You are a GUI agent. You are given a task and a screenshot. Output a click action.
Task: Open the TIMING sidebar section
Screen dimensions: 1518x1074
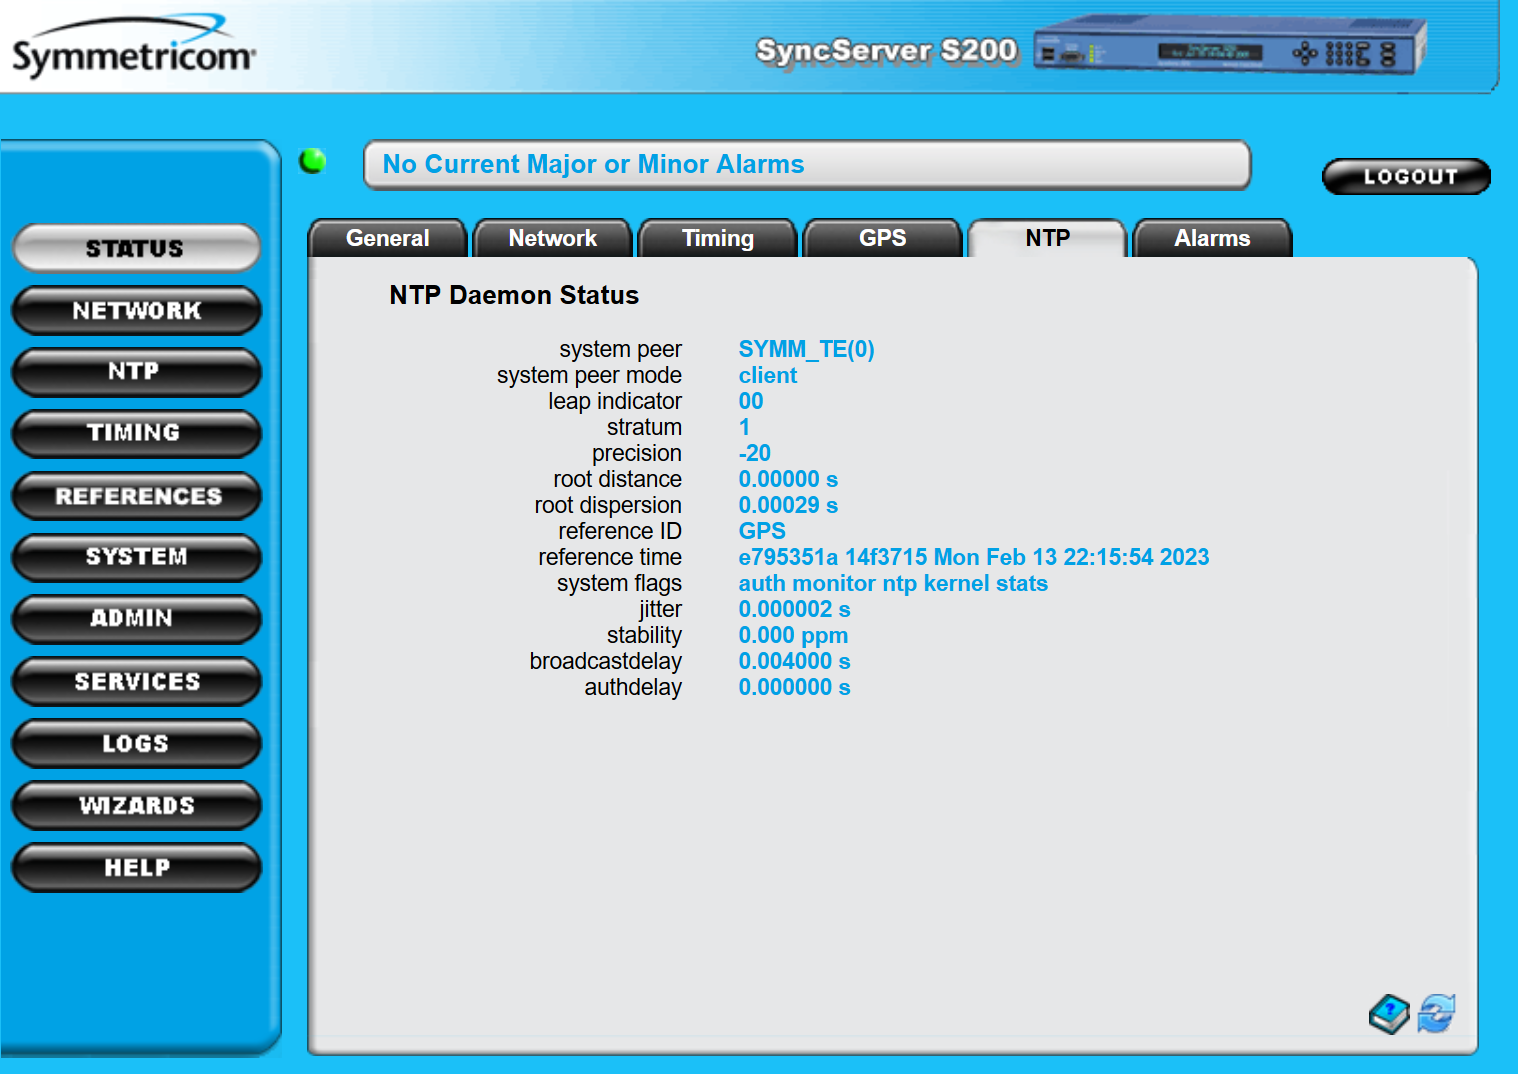pyautogui.click(x=136, y=434)
